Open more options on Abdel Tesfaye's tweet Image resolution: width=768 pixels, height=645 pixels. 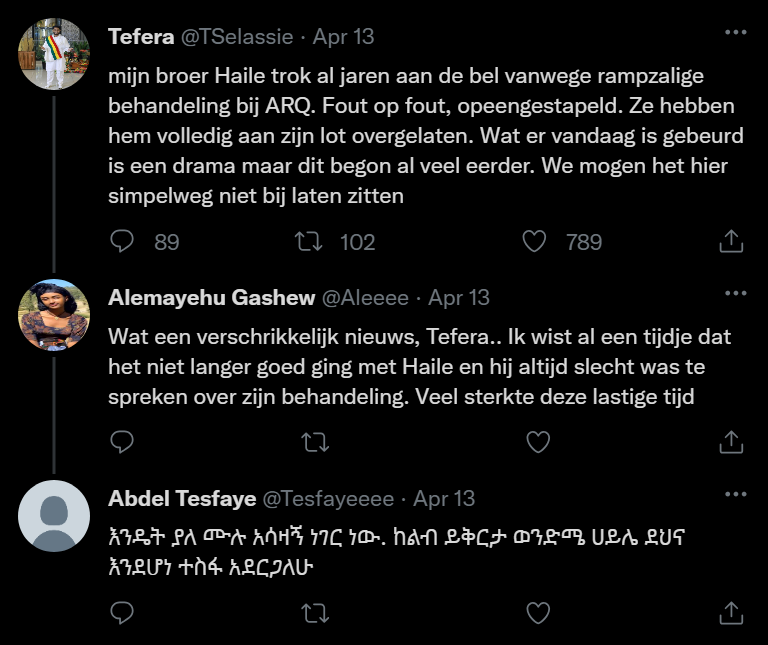point(735,495)
